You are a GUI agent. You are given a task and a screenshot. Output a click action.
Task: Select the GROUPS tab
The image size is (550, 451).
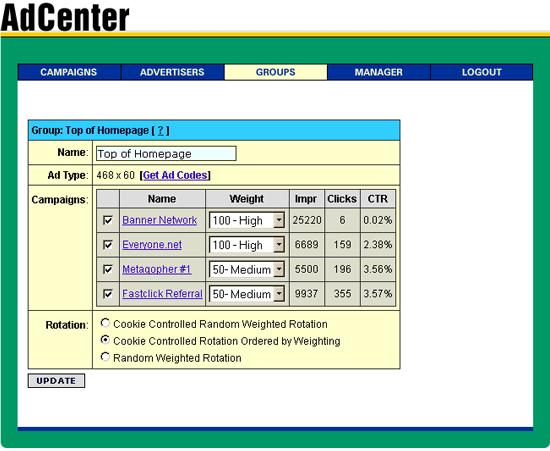tap(276, 72)
